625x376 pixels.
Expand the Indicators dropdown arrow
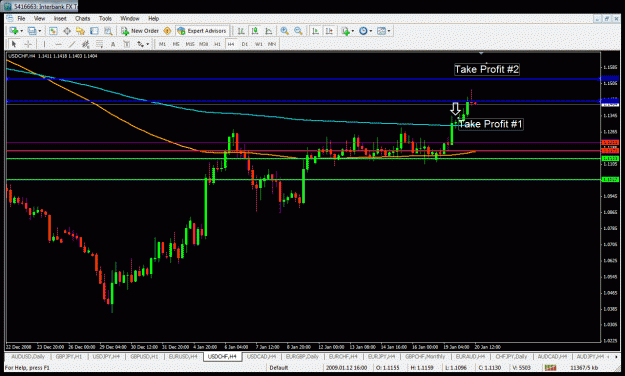coord(352,31)
